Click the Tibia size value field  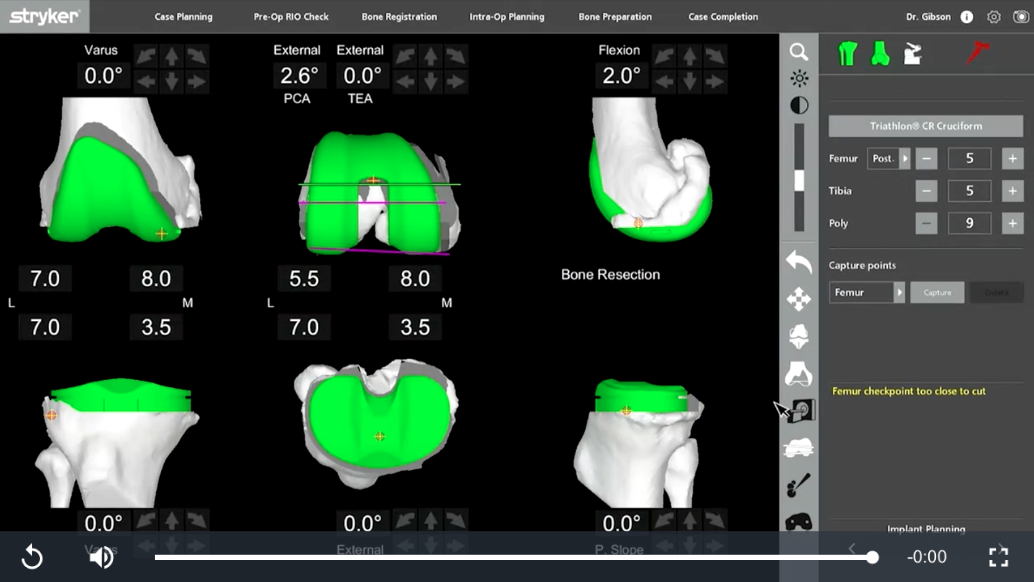[x=969, y=190]
